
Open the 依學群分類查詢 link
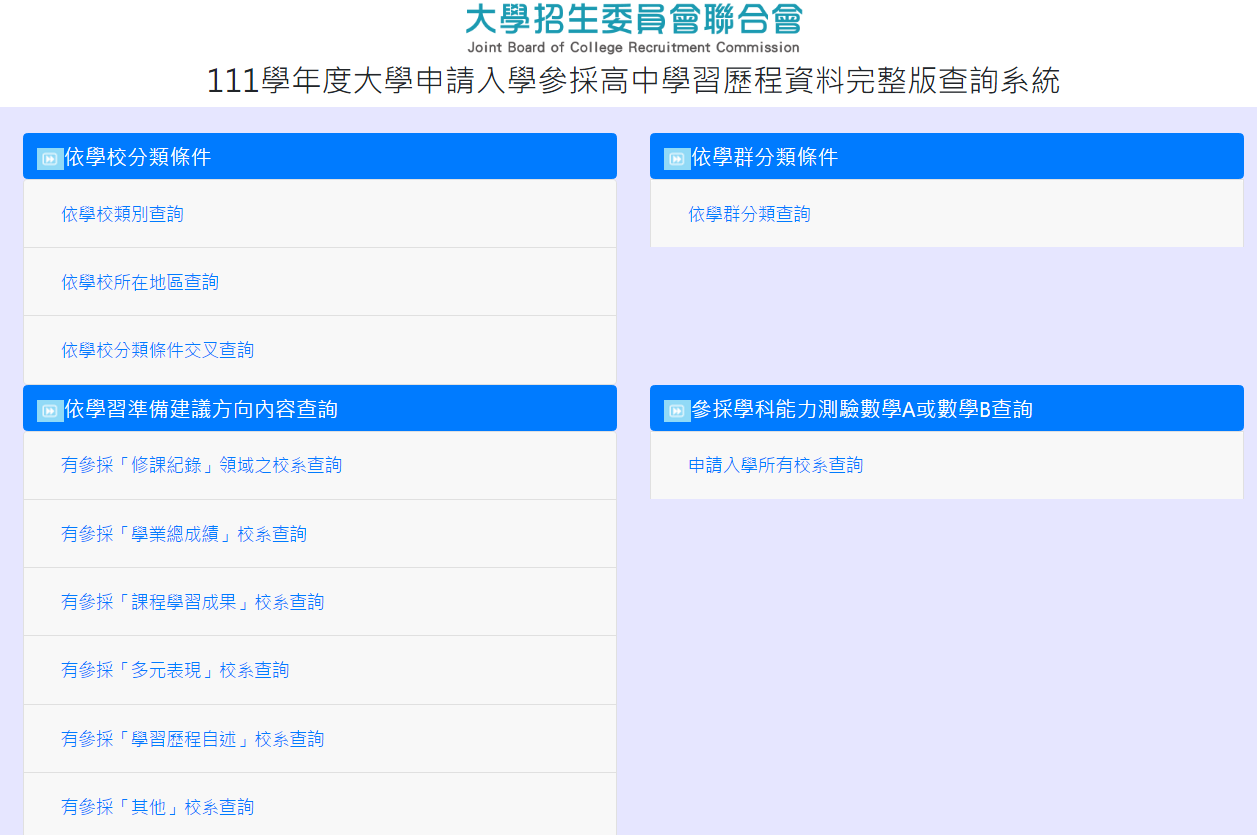point(749,214)
